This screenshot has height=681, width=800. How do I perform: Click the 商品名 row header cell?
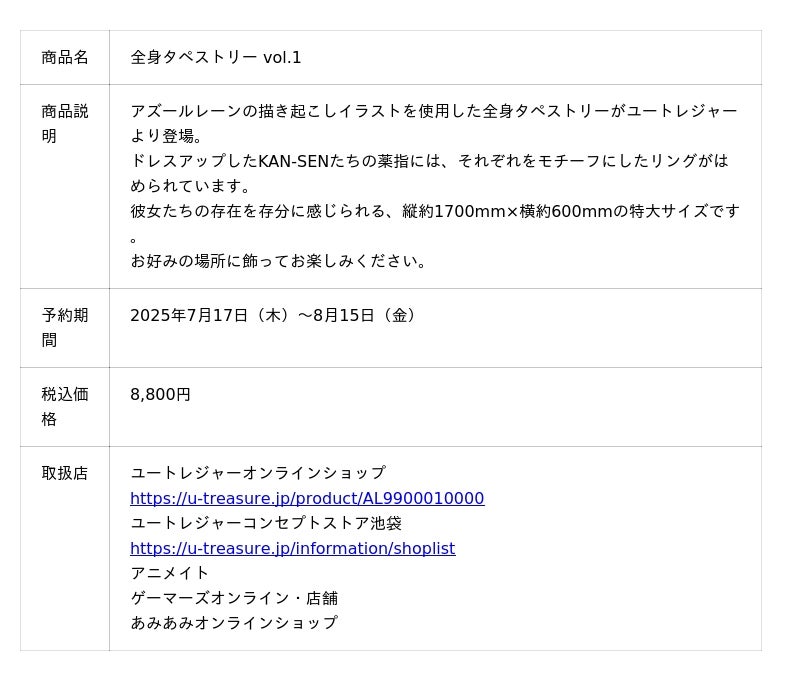point(65,58)
